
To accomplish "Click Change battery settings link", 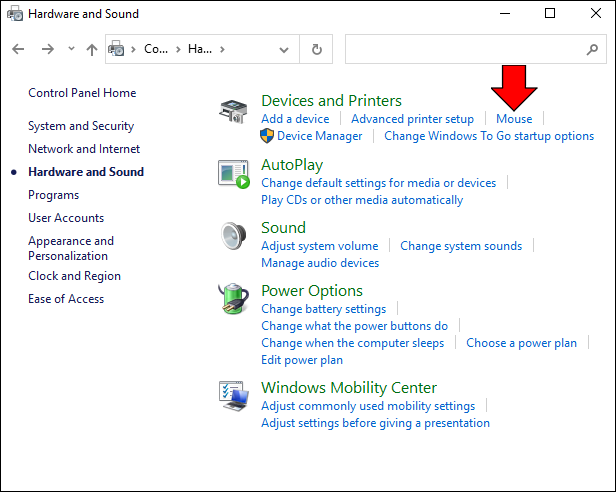I will pyautogui.click(x=323, y=309).
